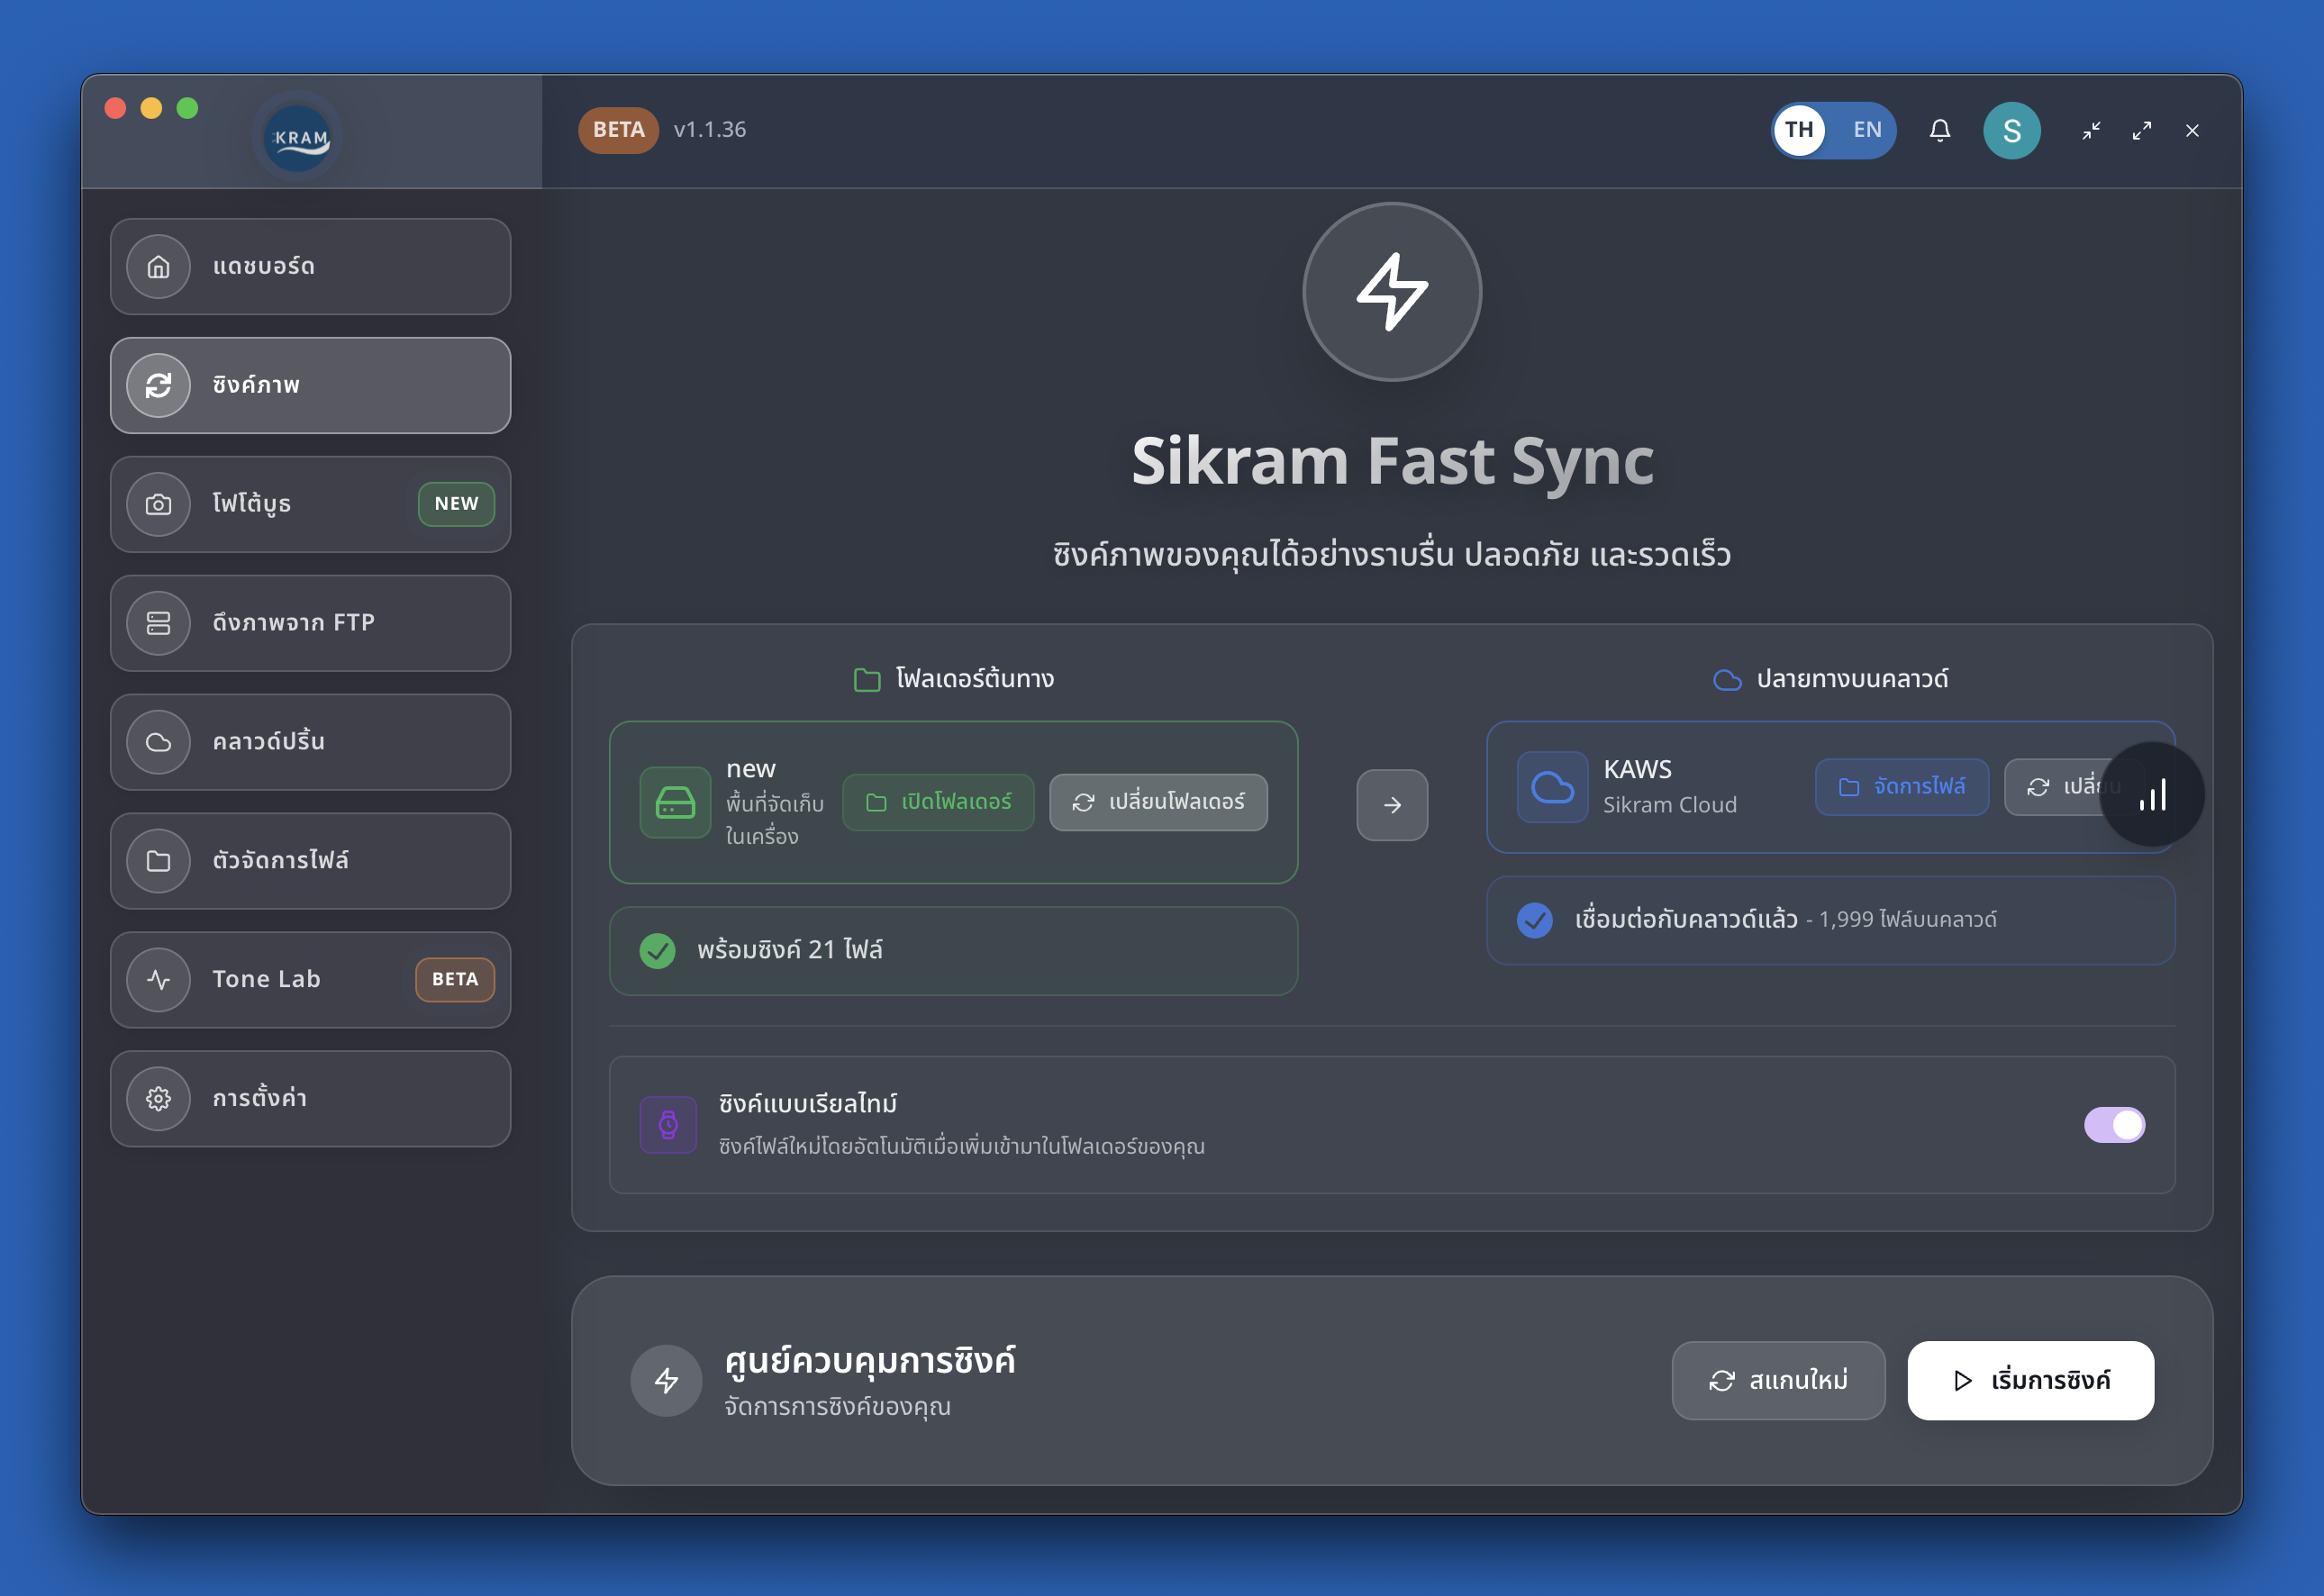The height and width of the screenshot is (1596, 2324).
Task: Open การตั้งค่า settings
Action: (310, 1097)
